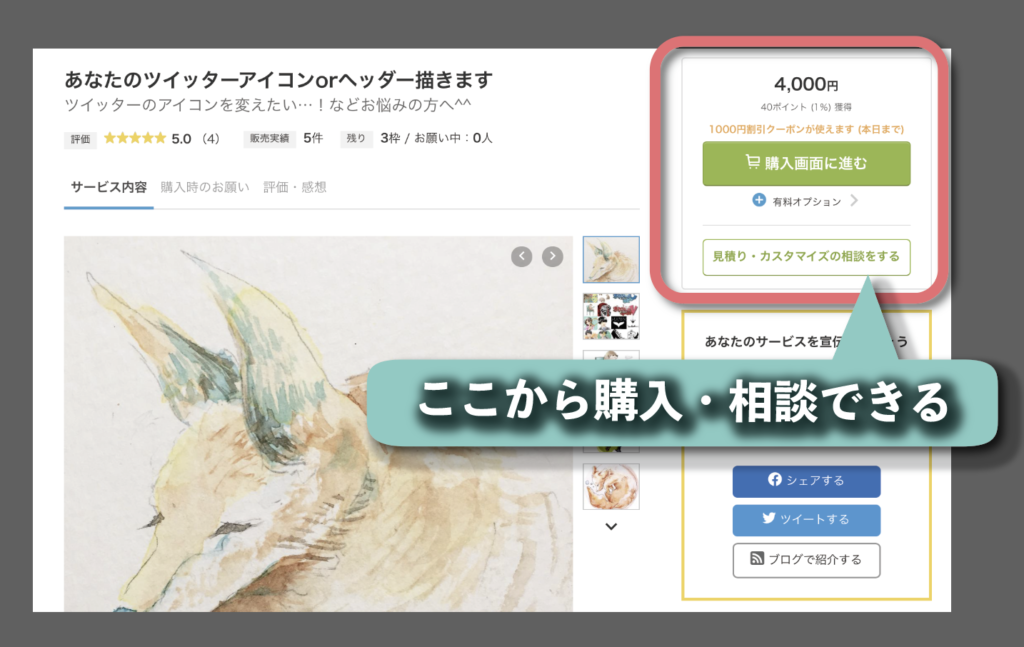Click the RSS icon in ブログで紹介する
The width and height of the screenshot is (1024, 647).
click(757, 558)
